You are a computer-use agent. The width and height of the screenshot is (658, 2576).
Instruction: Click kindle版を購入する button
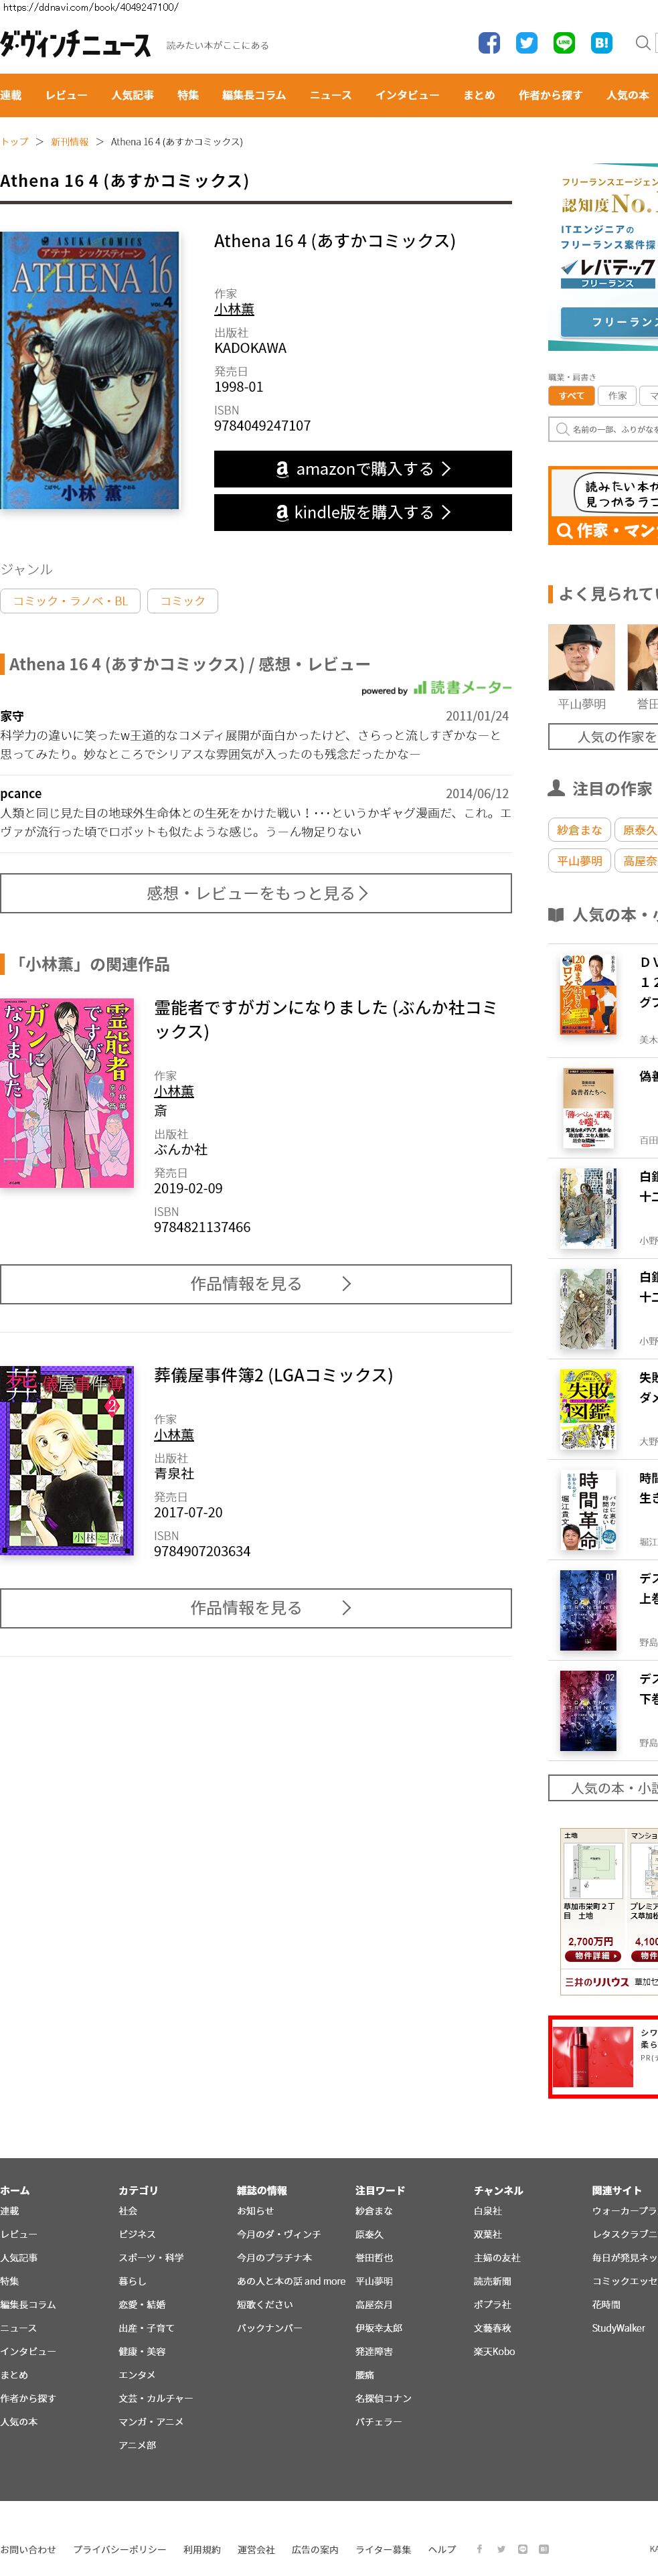click(x=363, y=512)
